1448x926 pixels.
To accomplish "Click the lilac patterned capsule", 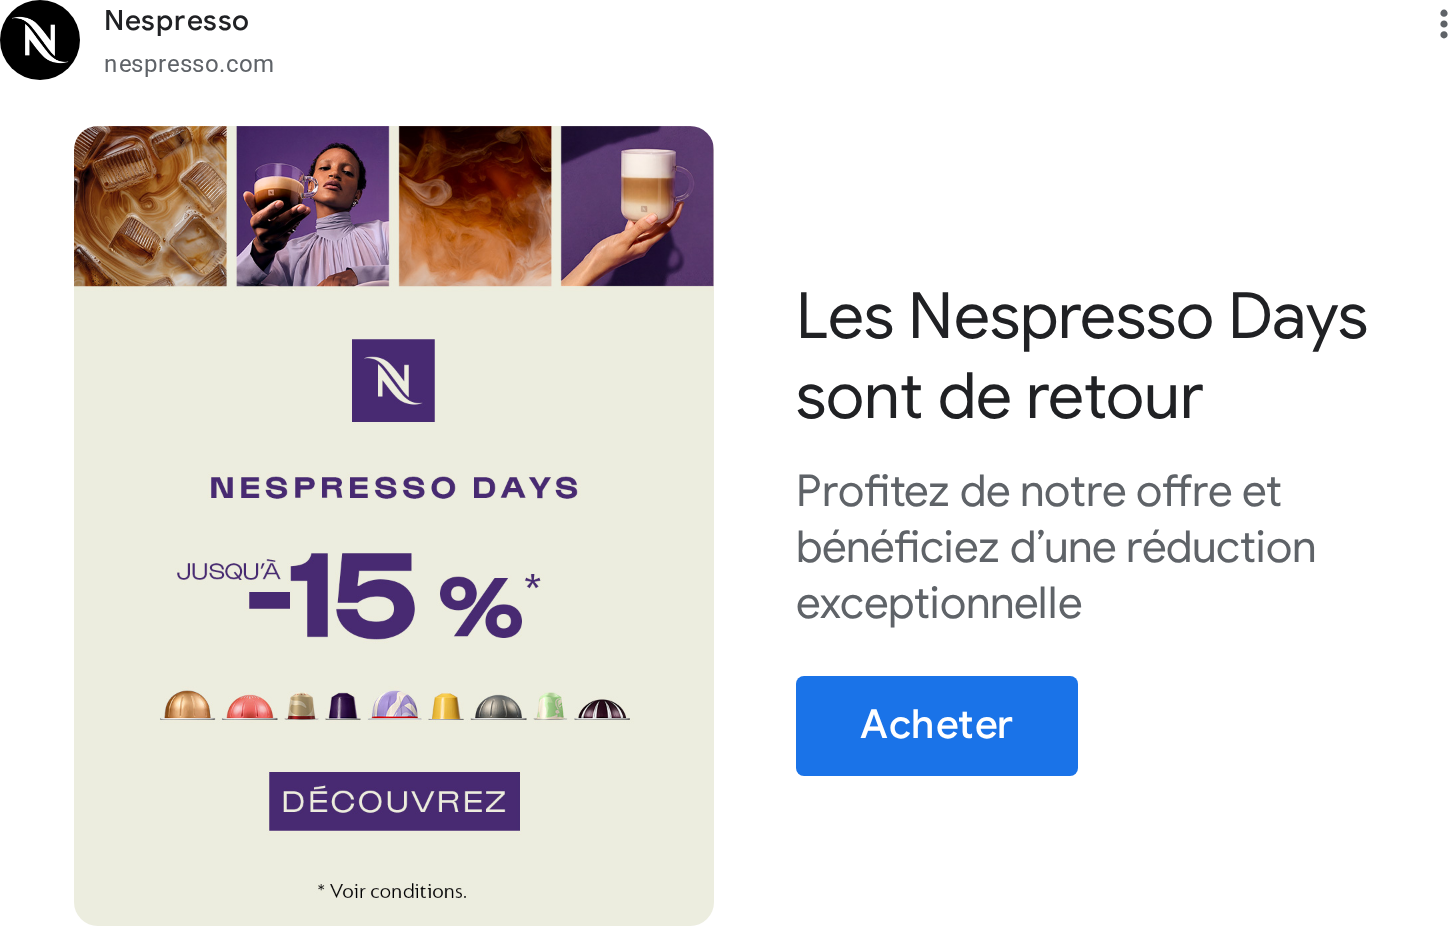I will (x=395, y=705).
